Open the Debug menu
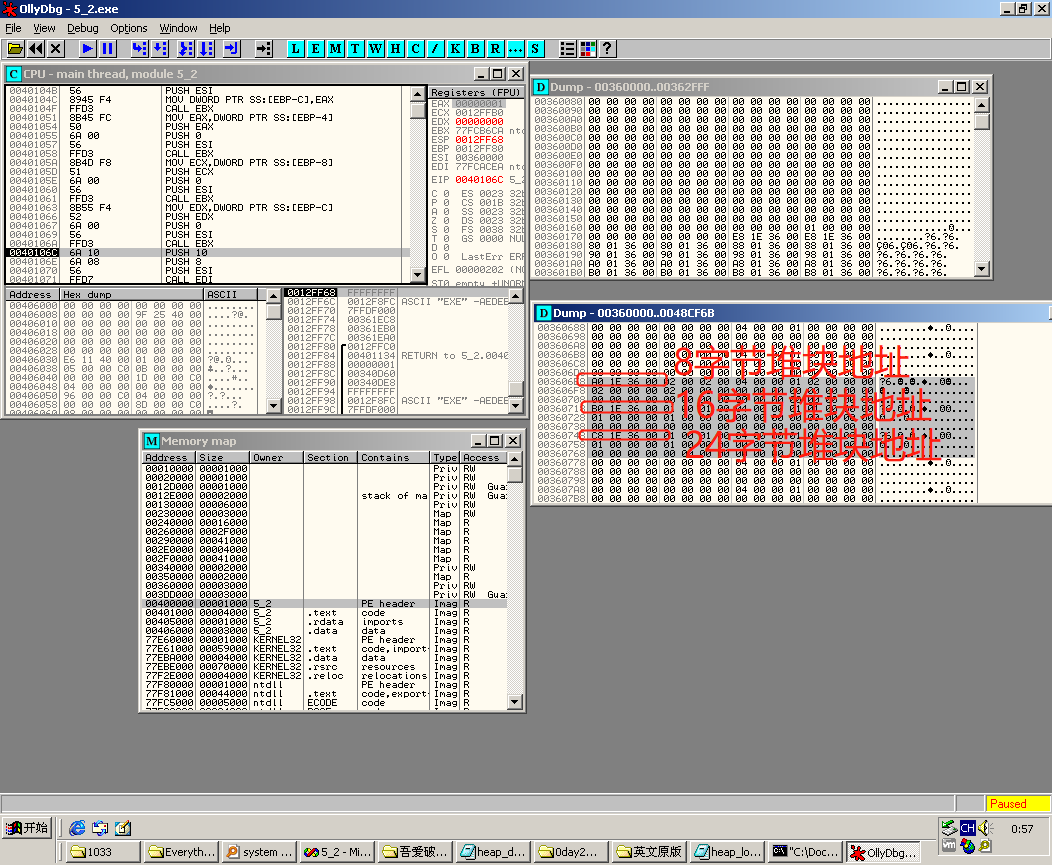 (83, 28)
